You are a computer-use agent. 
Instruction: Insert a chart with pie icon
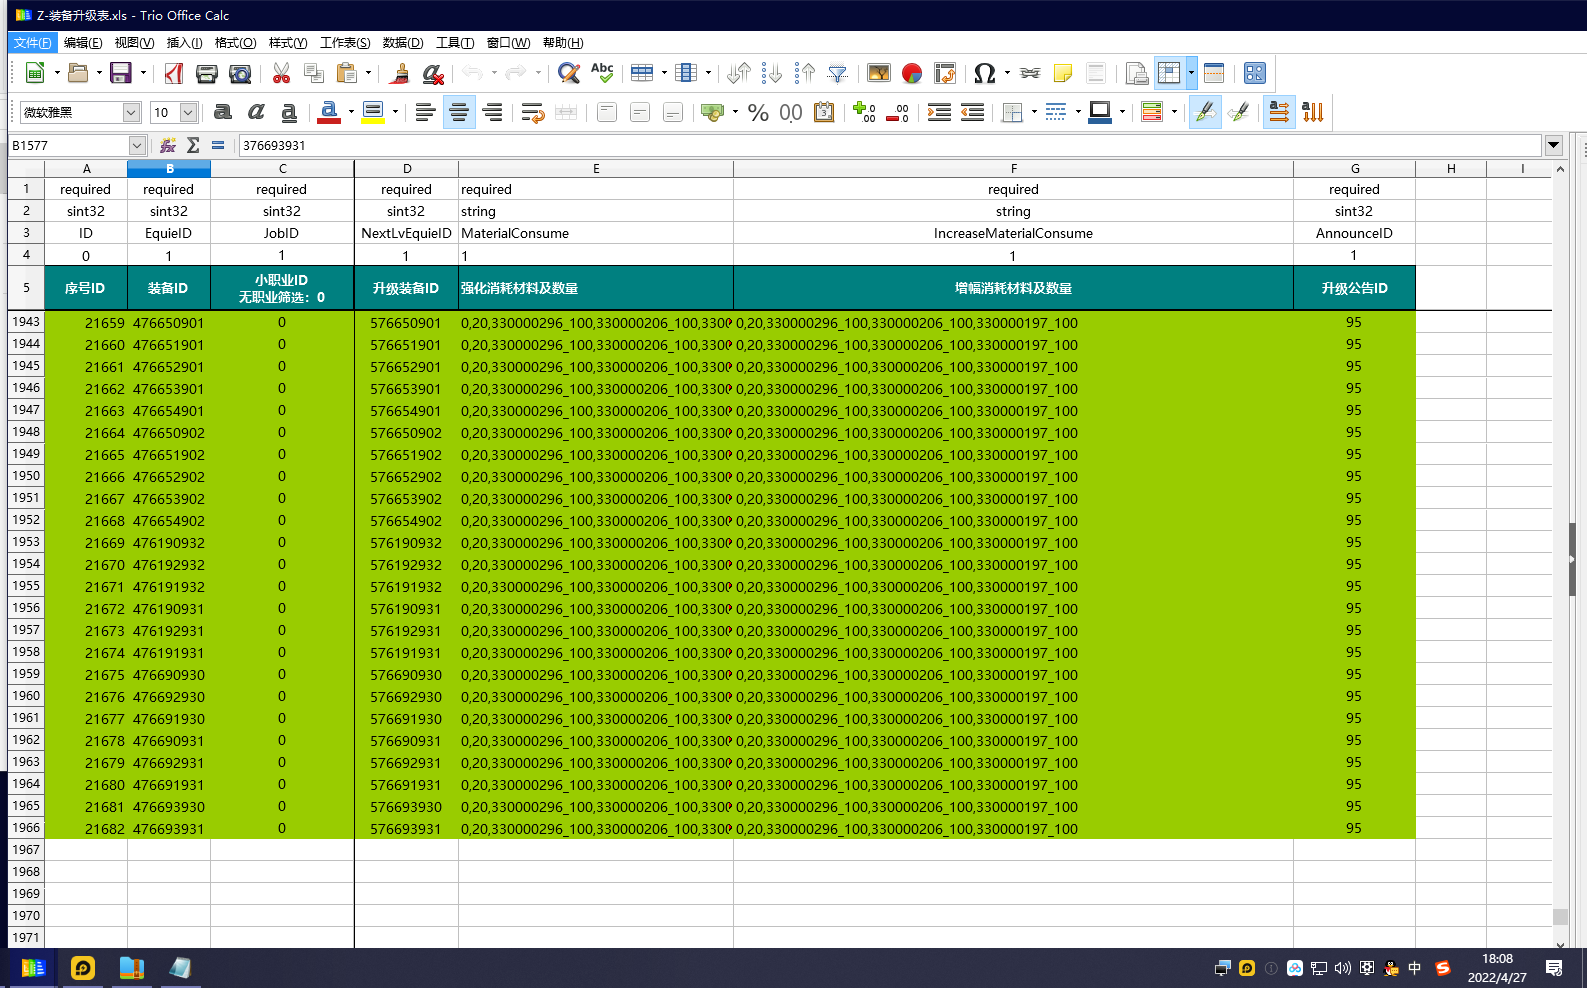912,73
